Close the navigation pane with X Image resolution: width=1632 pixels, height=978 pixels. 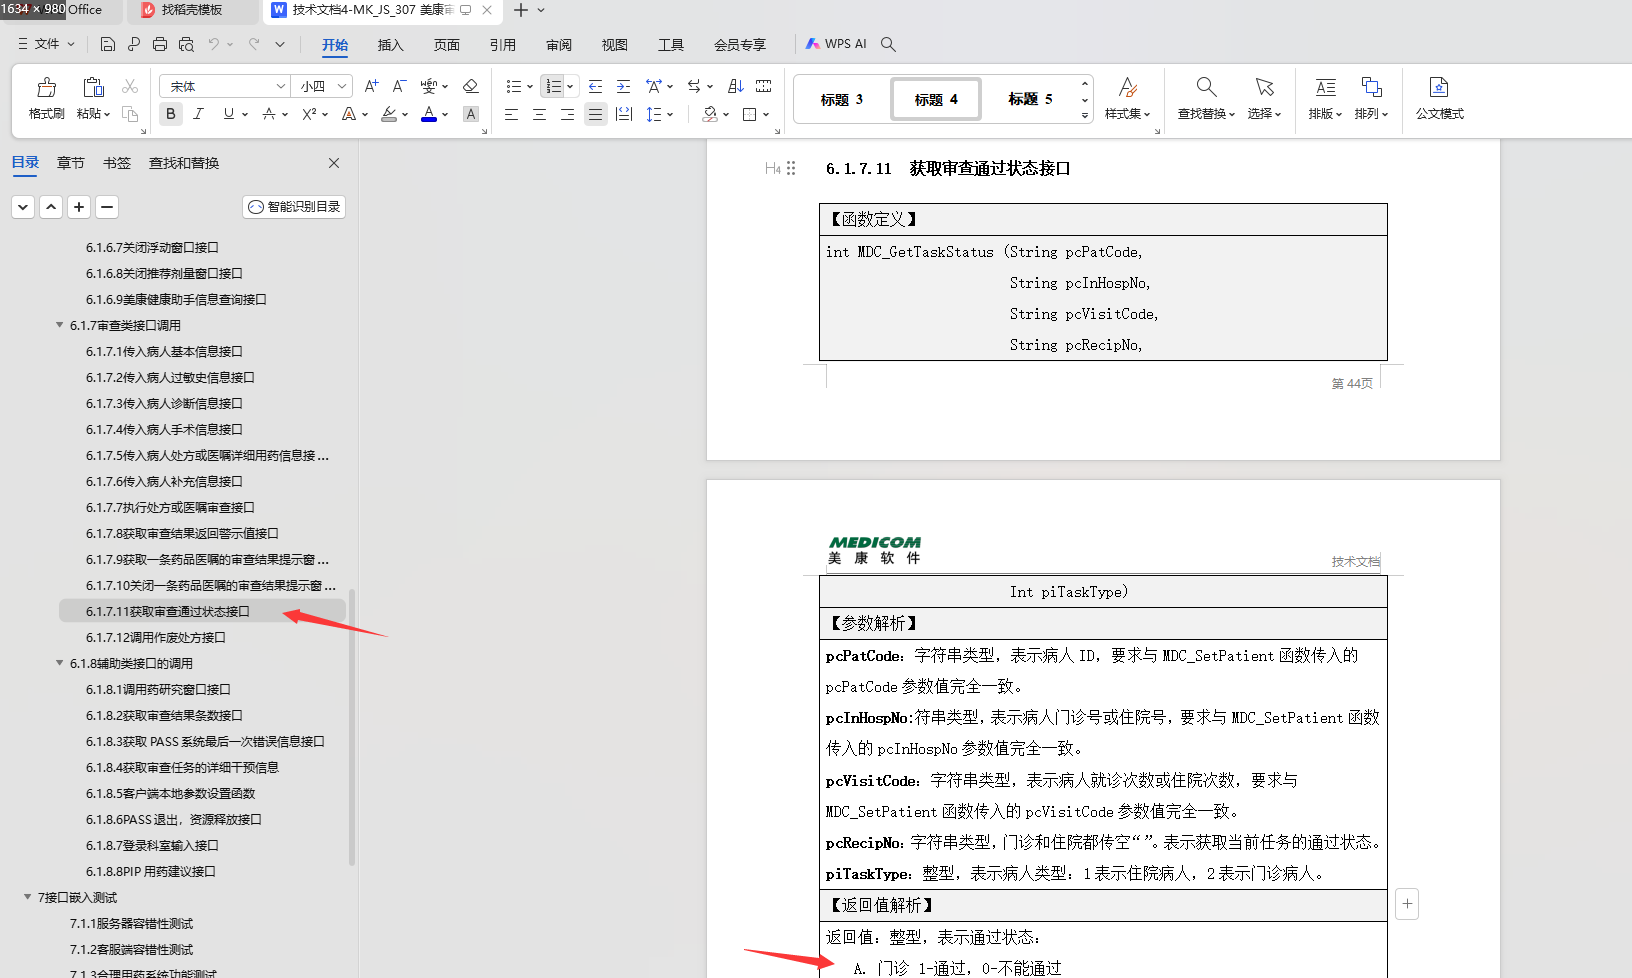click(x=334, y=163)
